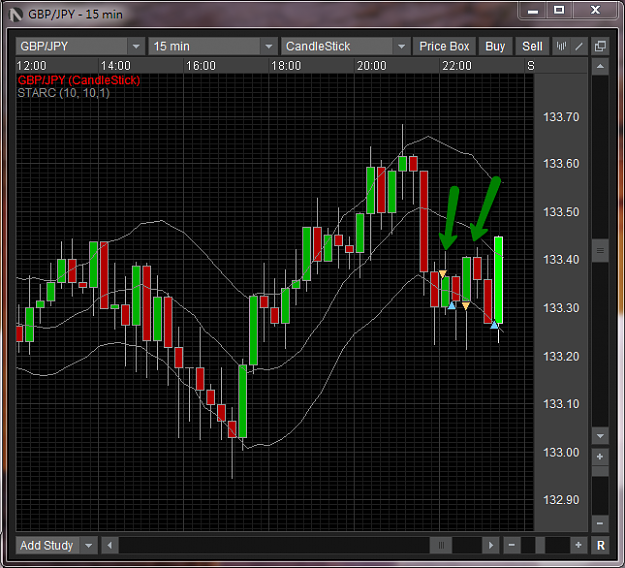The image size is (625, 568).
Task: Select the trend line drawing tool
Action: coord(579,46)
